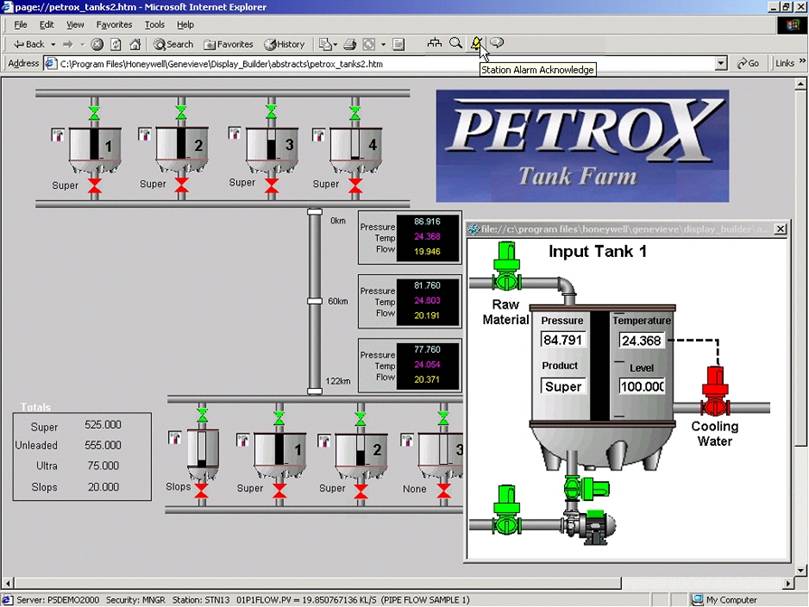Click the Edit page toolbar icon
The image size is (809, 607).
[368, 44]
